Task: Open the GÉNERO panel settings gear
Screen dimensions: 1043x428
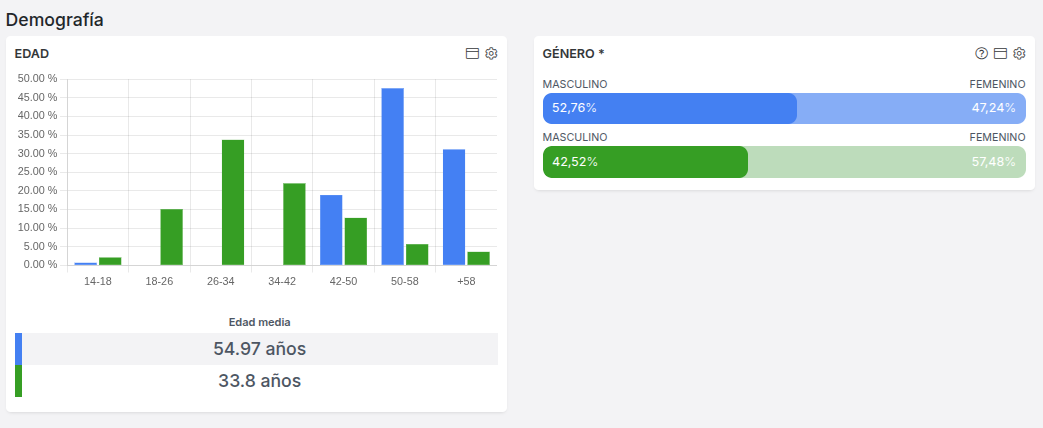Action: point(1019,54)
